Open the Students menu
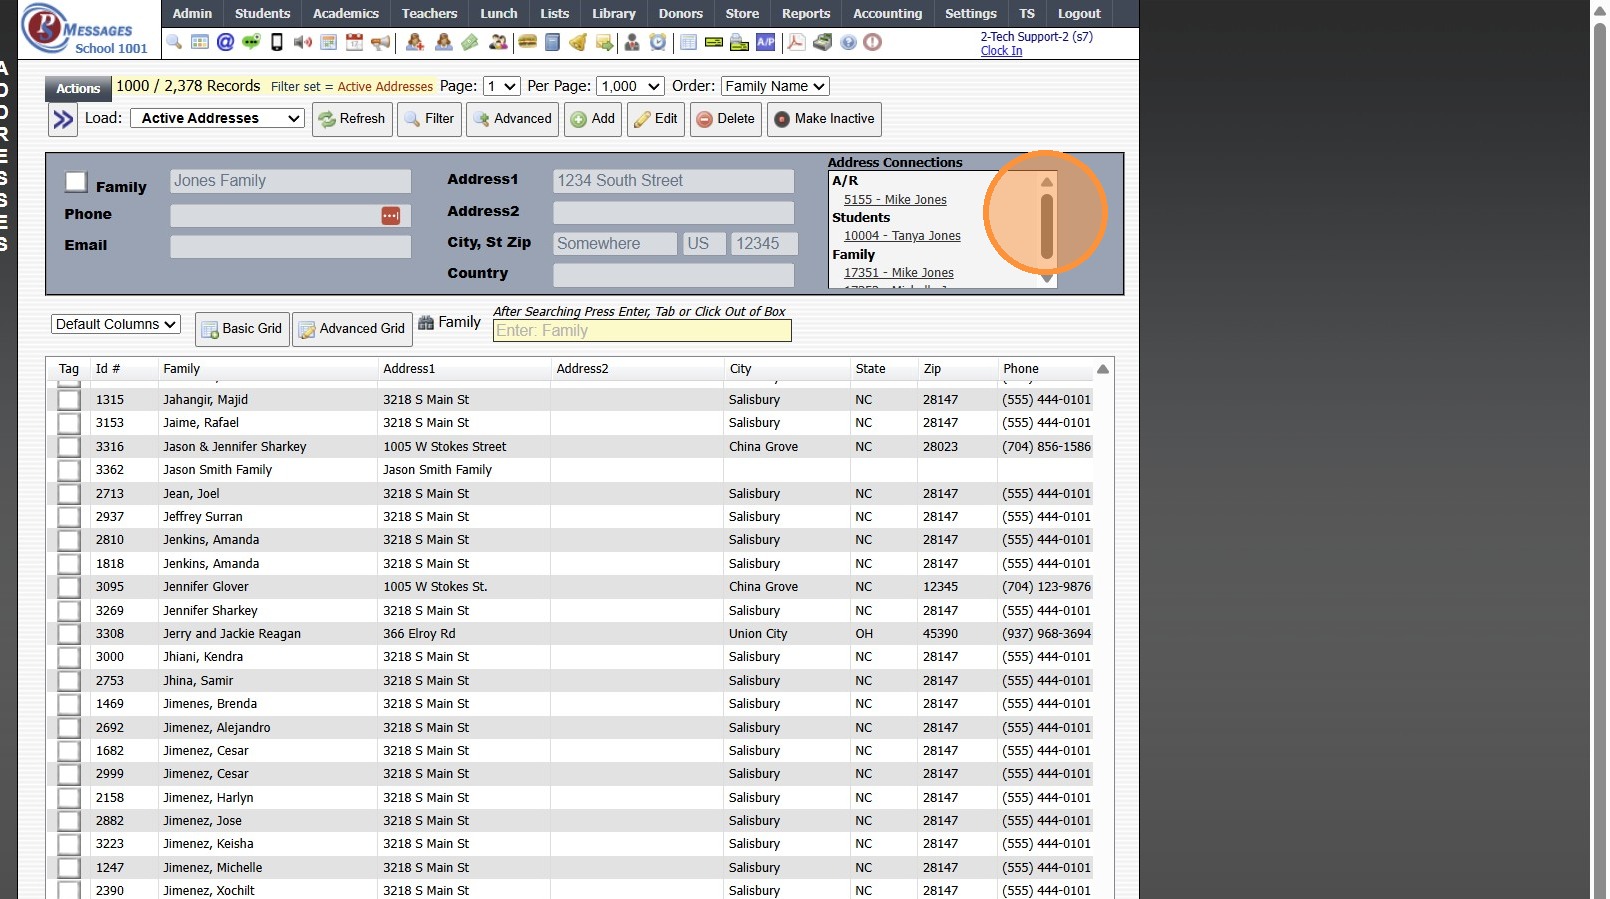This screenshot has height=899, width=1610. point(262,14)
